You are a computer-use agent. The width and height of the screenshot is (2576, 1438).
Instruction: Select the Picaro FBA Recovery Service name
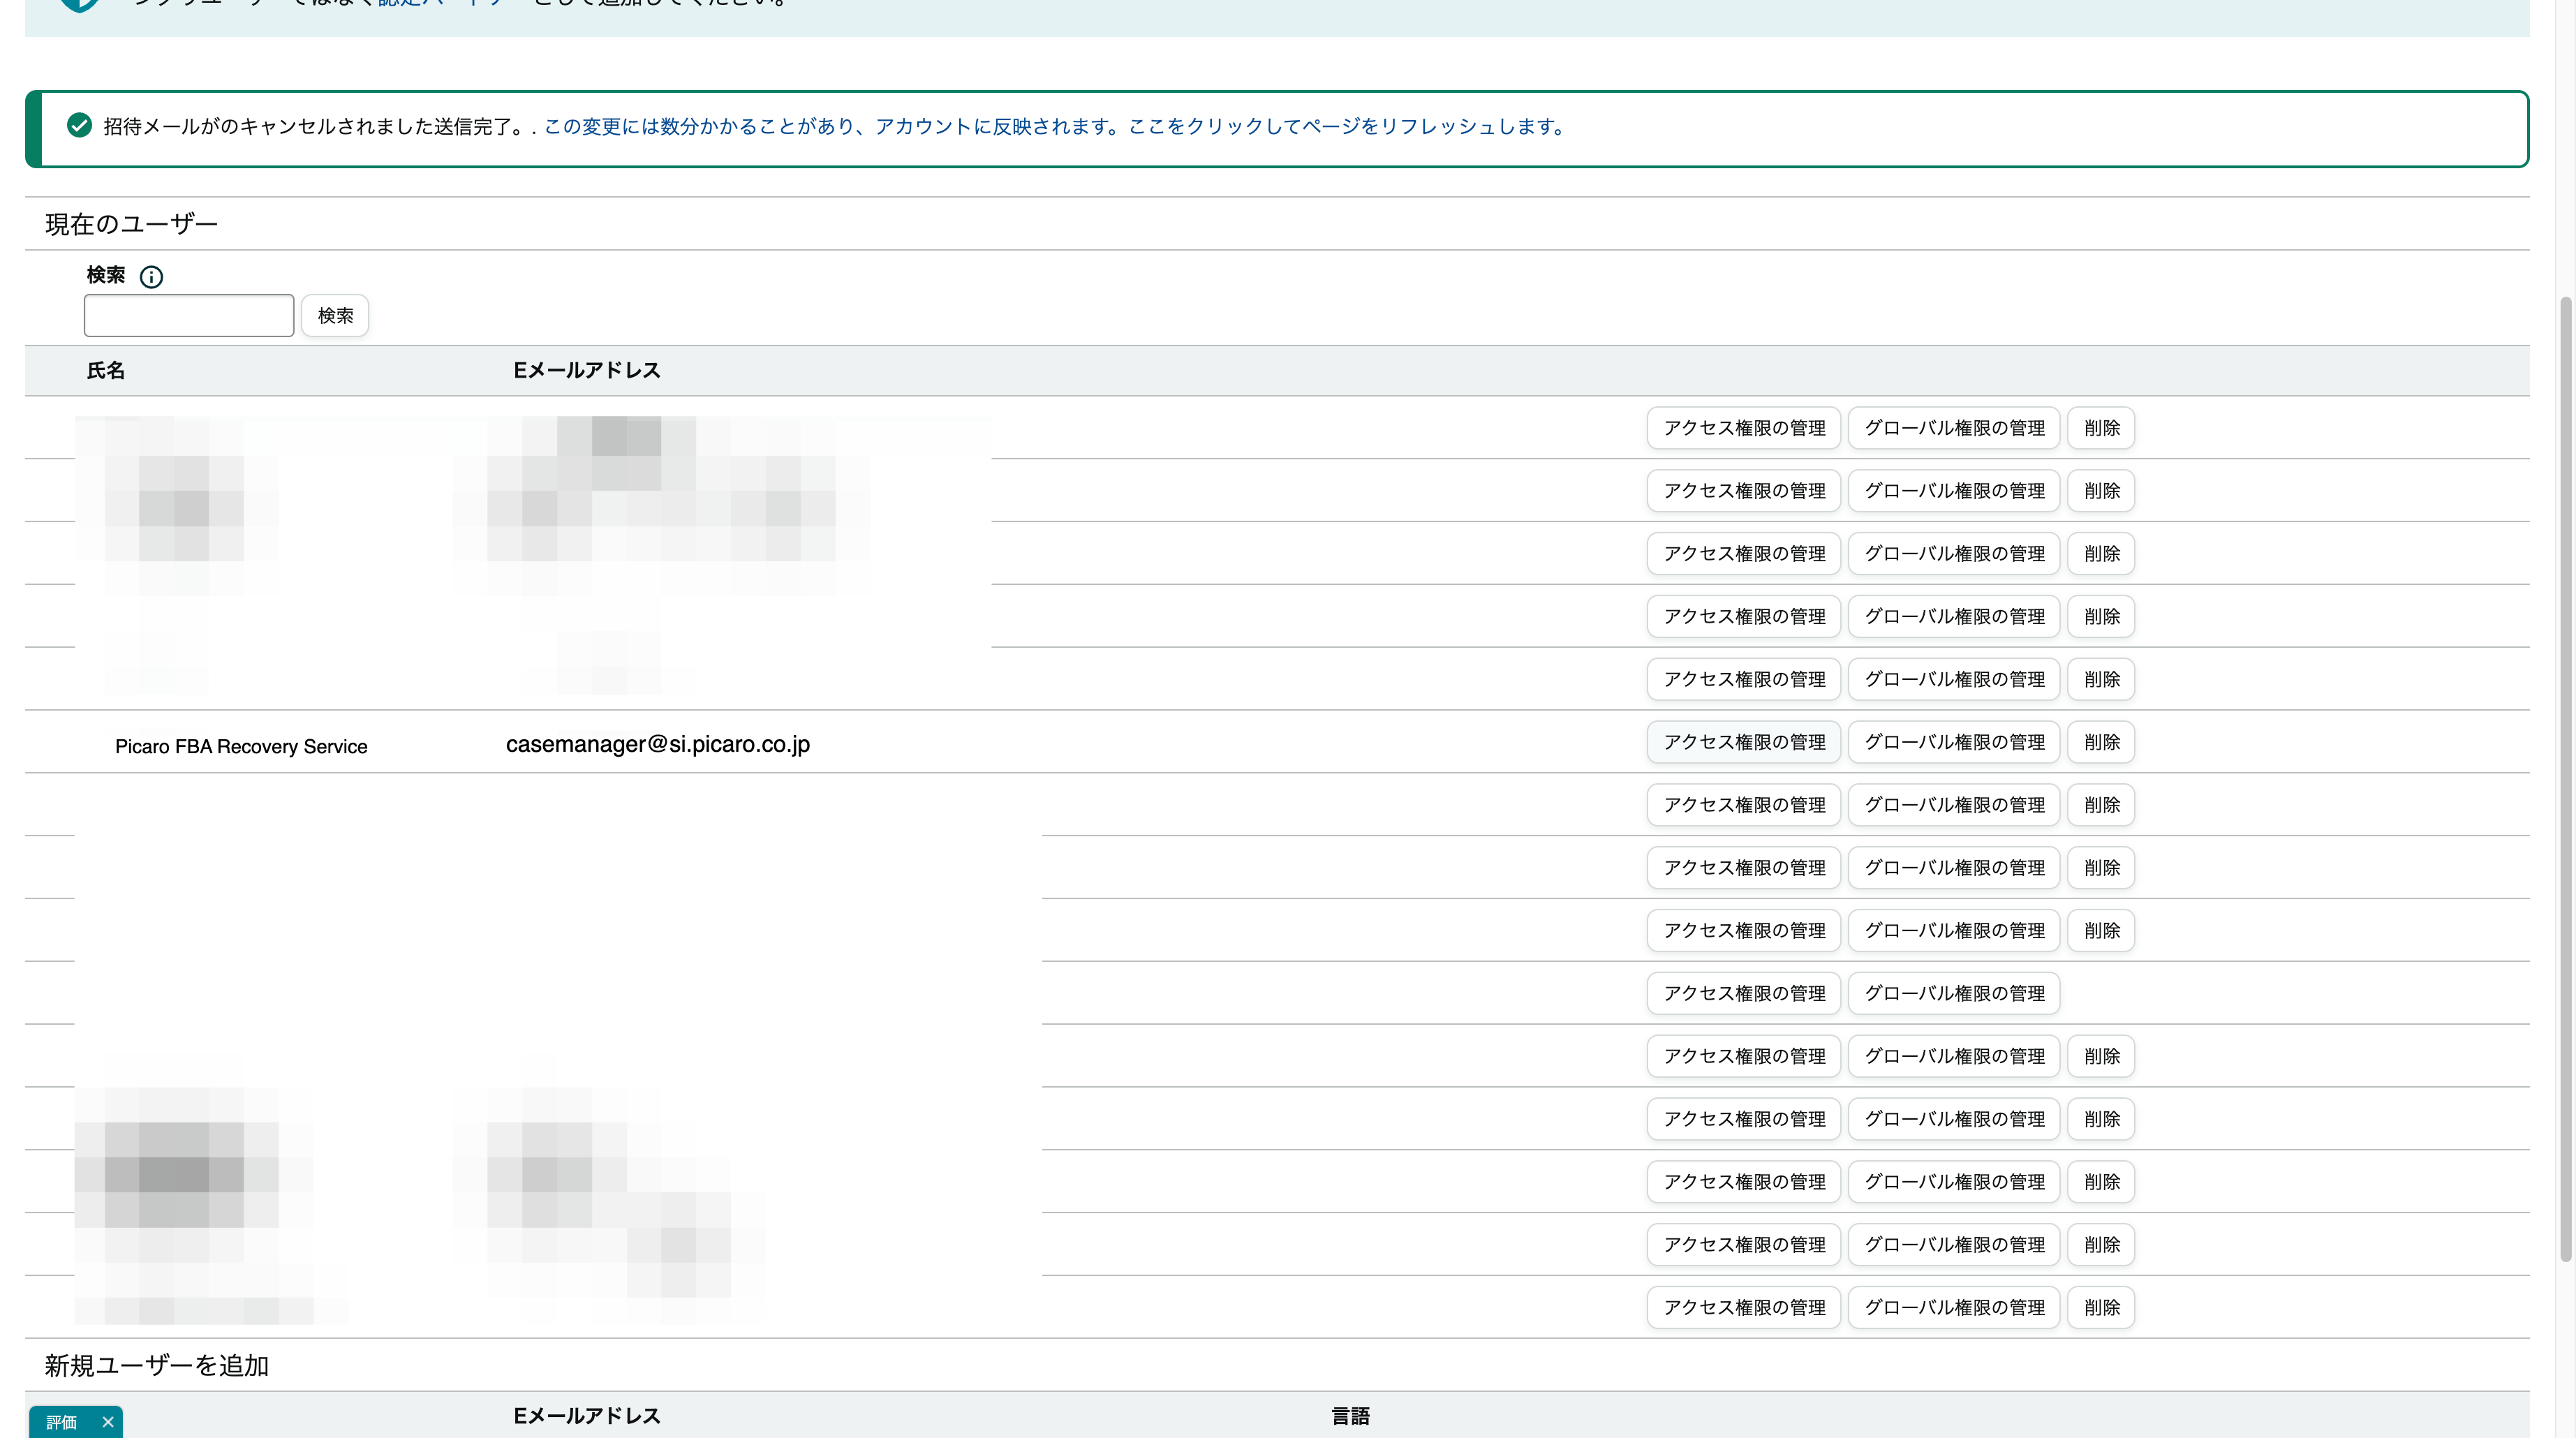click(x=241, y=747)
